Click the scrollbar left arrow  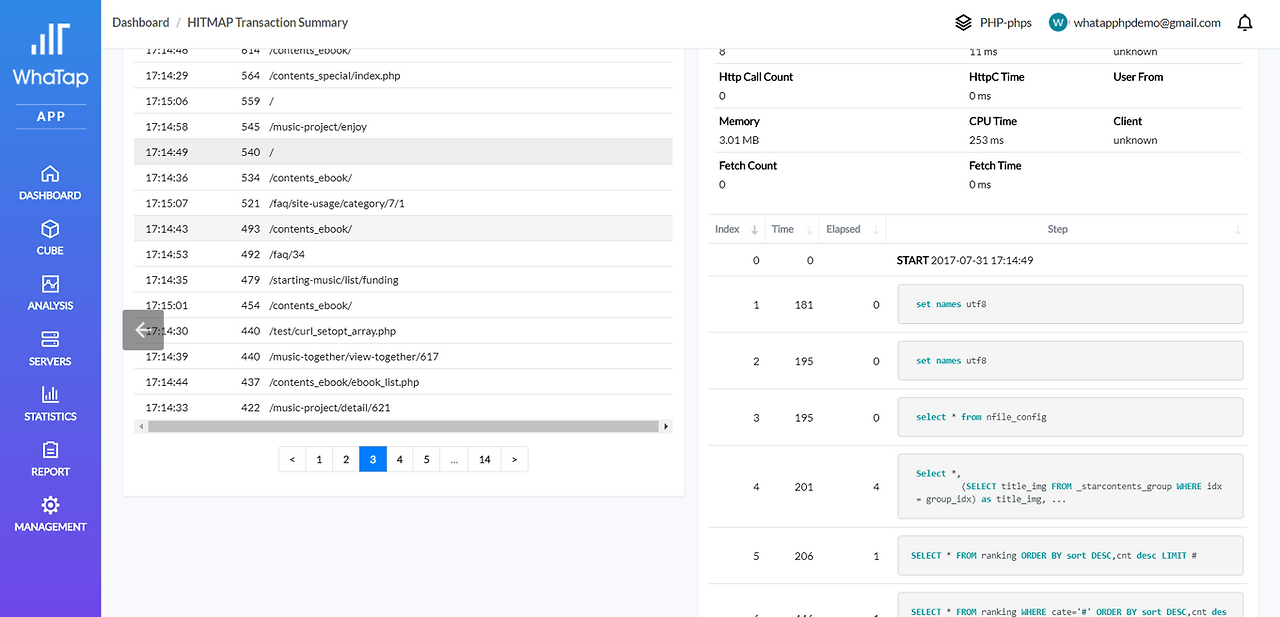click(x=140, y=426)
